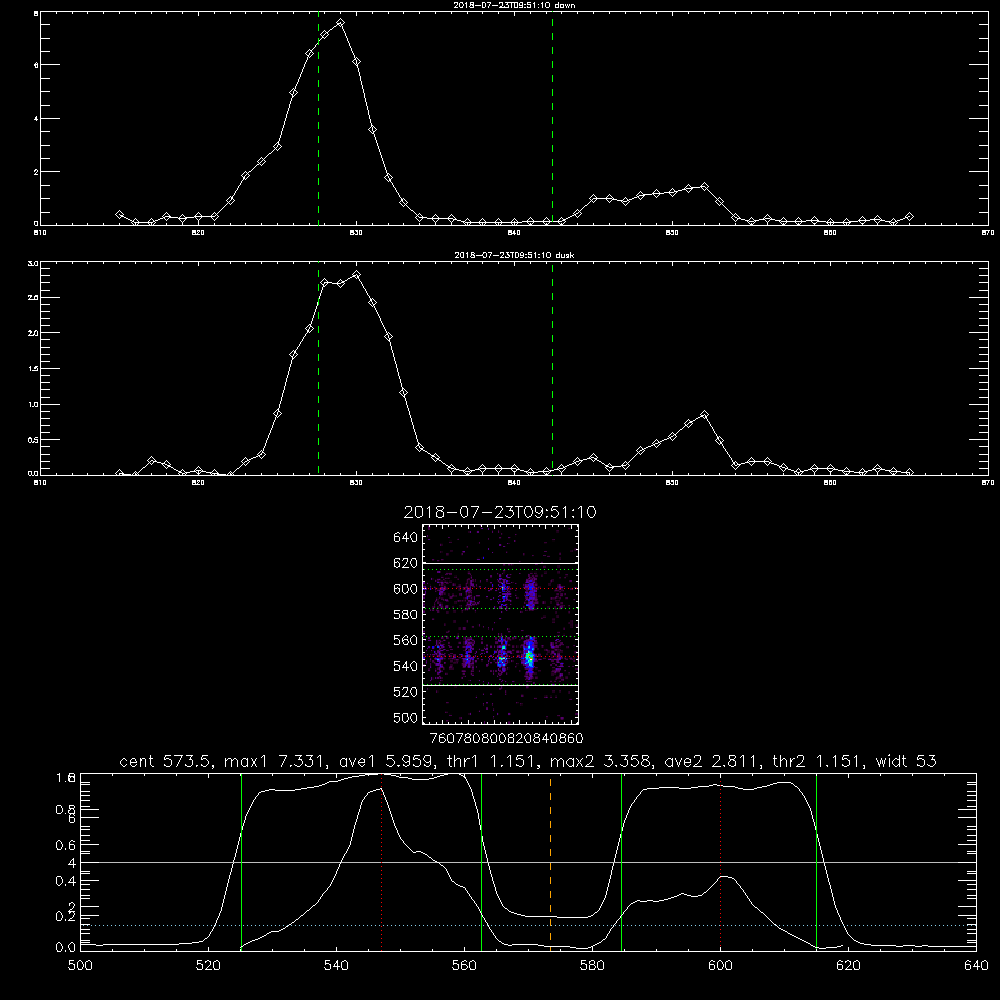The width and height of the screenshot is (1000, 1000).
Task: Select the "ave1 5.959" value
Action: tap(385, 761)
